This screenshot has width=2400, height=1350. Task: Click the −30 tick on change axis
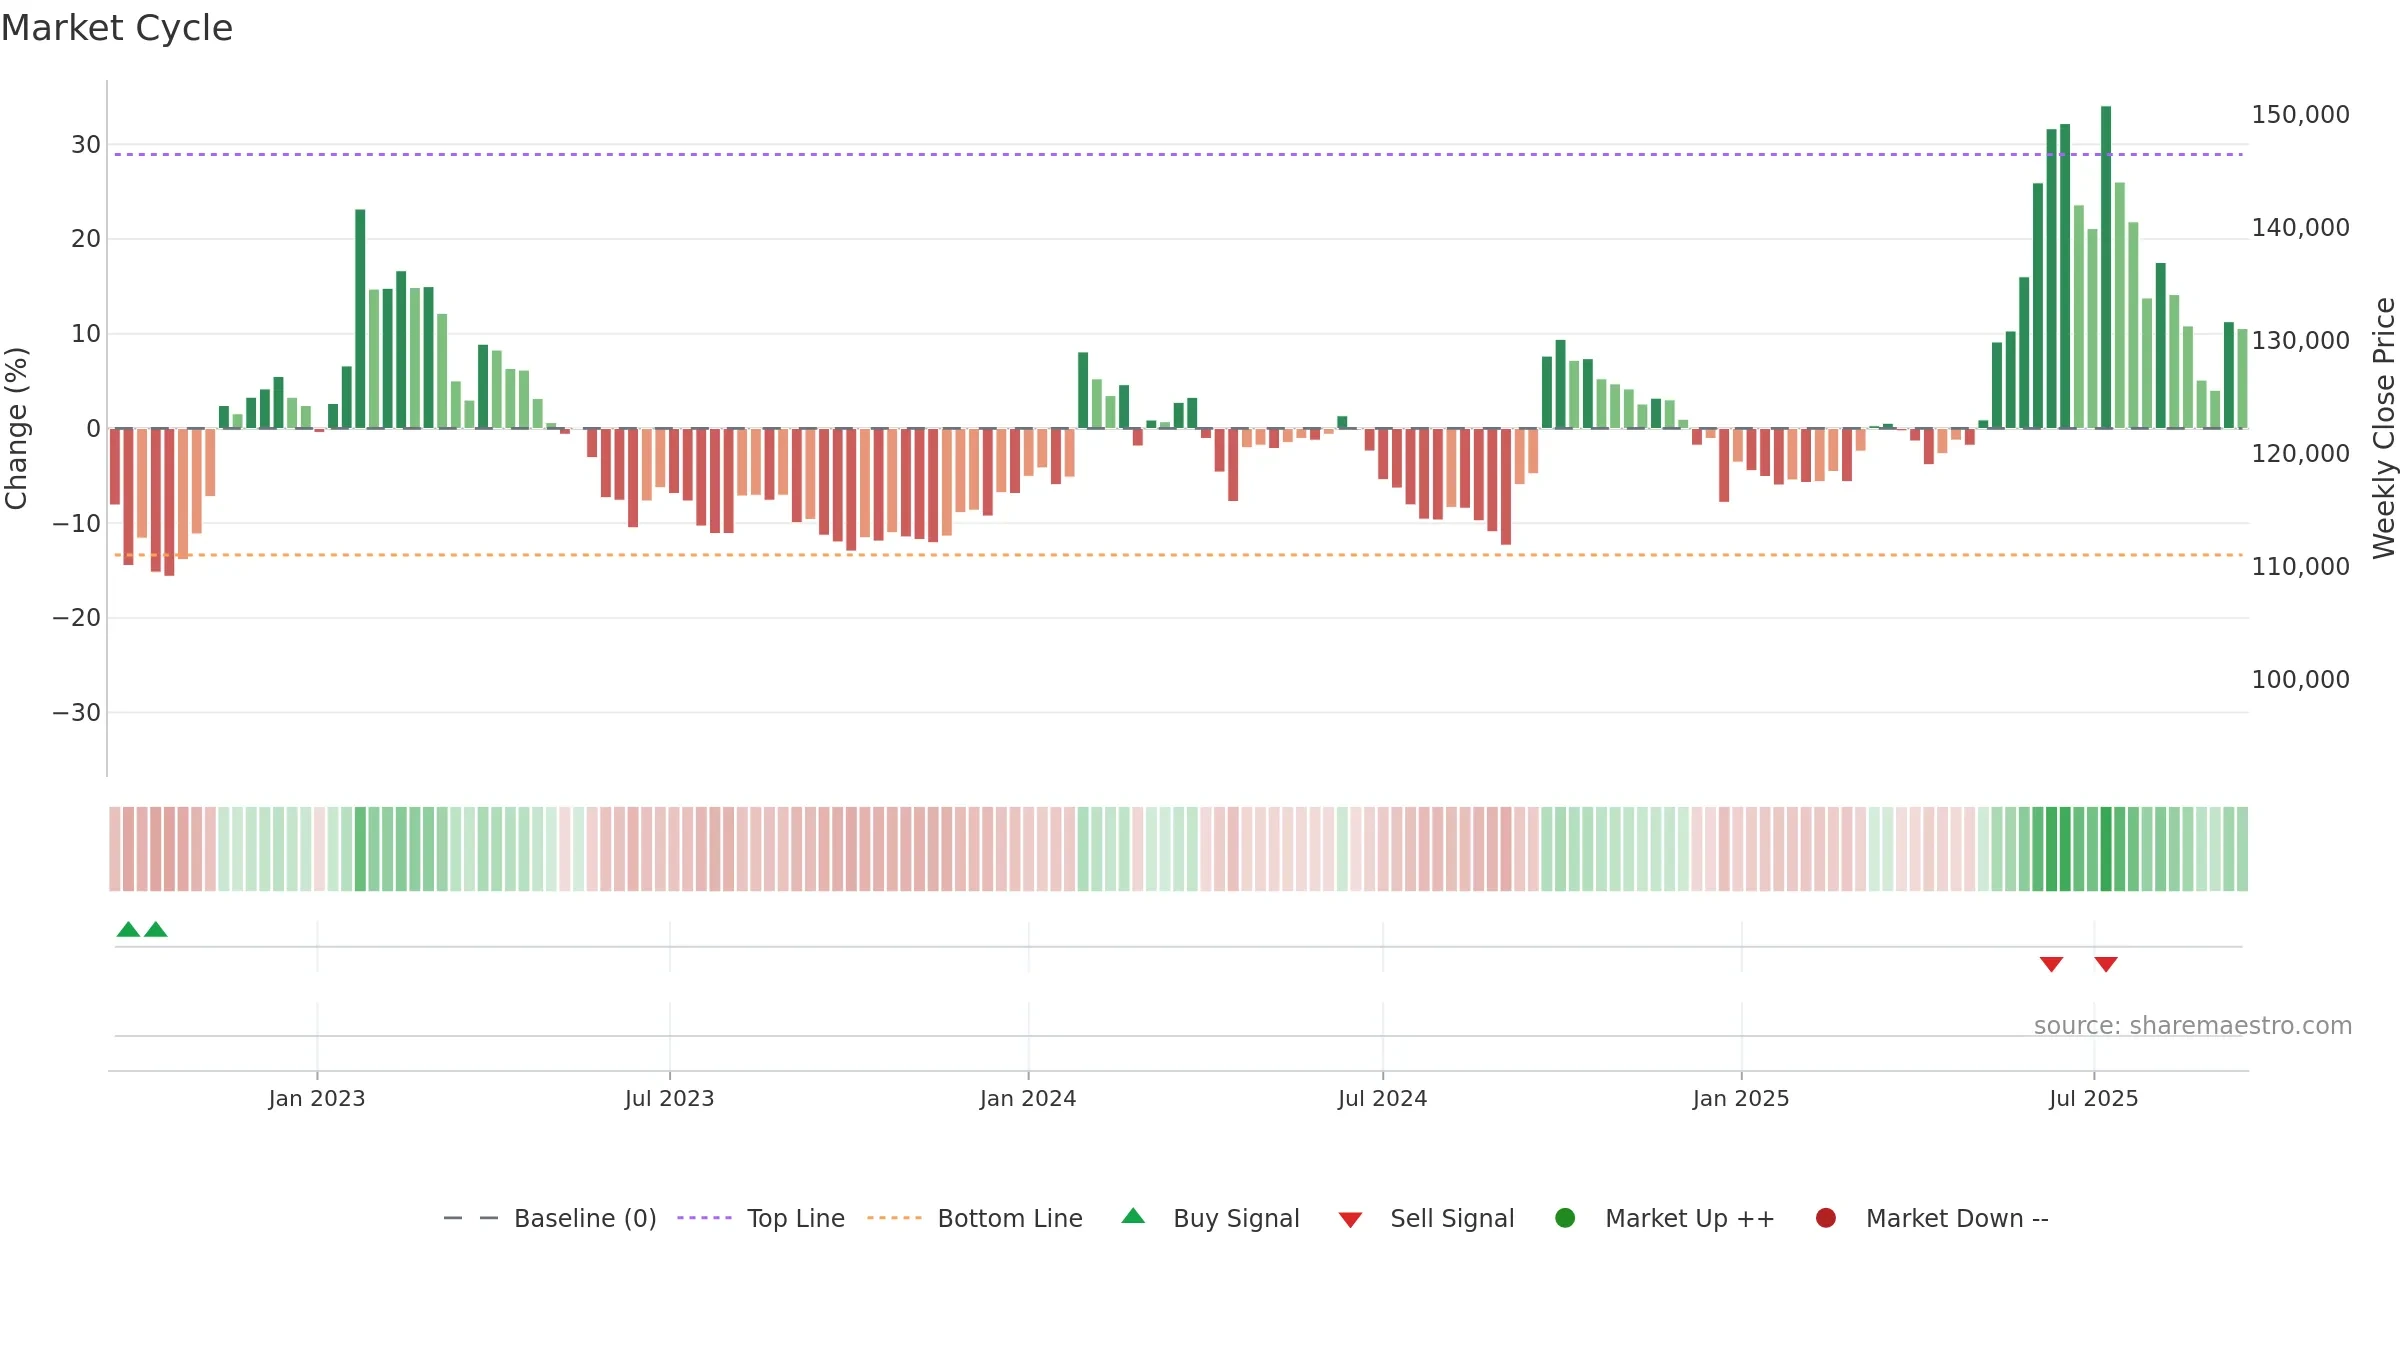[x=77, y=713]
